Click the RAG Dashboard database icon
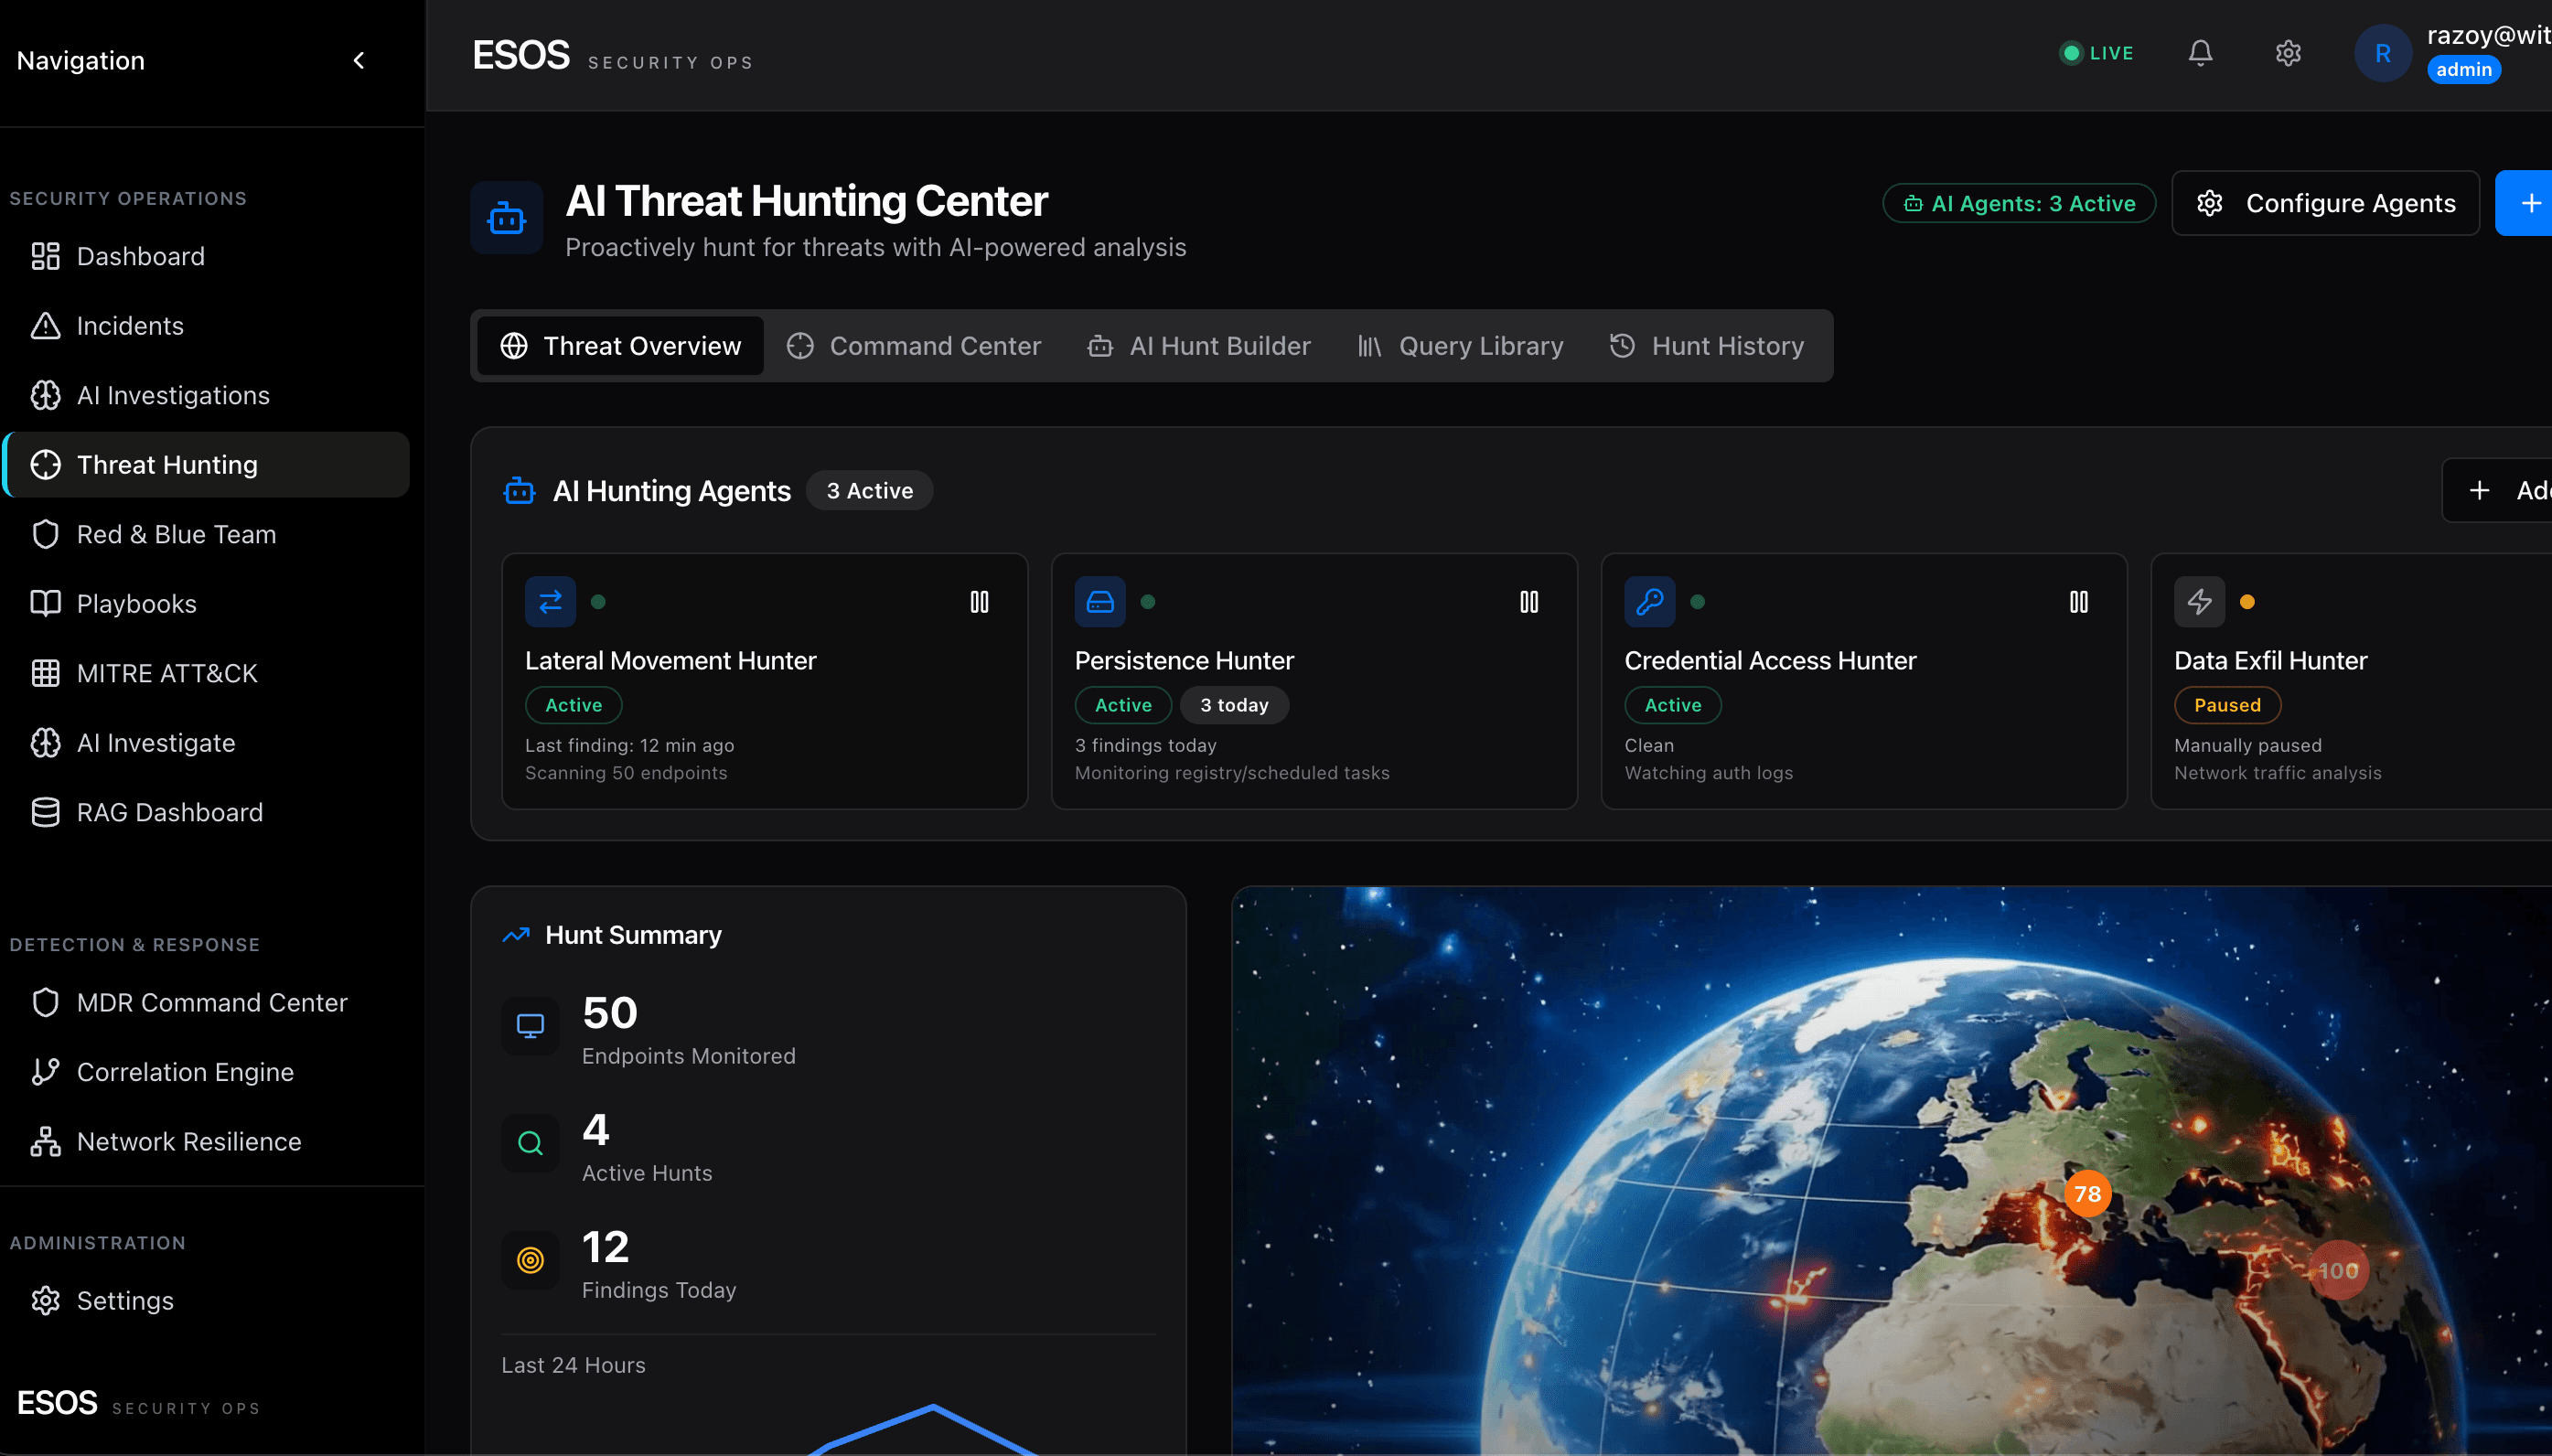This screenshot has height=1456, width=2552. (45, 812)
